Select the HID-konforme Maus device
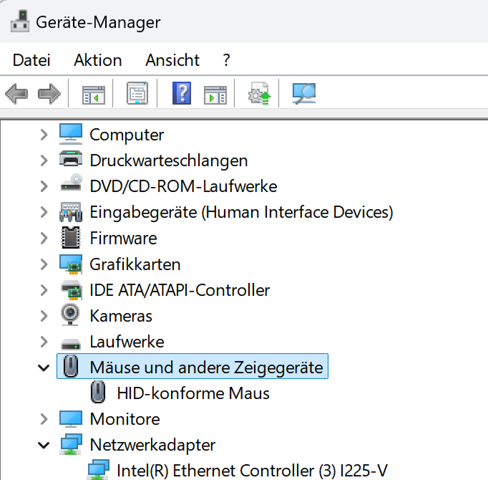The image size is (488, 480). [x=193, y=393]
